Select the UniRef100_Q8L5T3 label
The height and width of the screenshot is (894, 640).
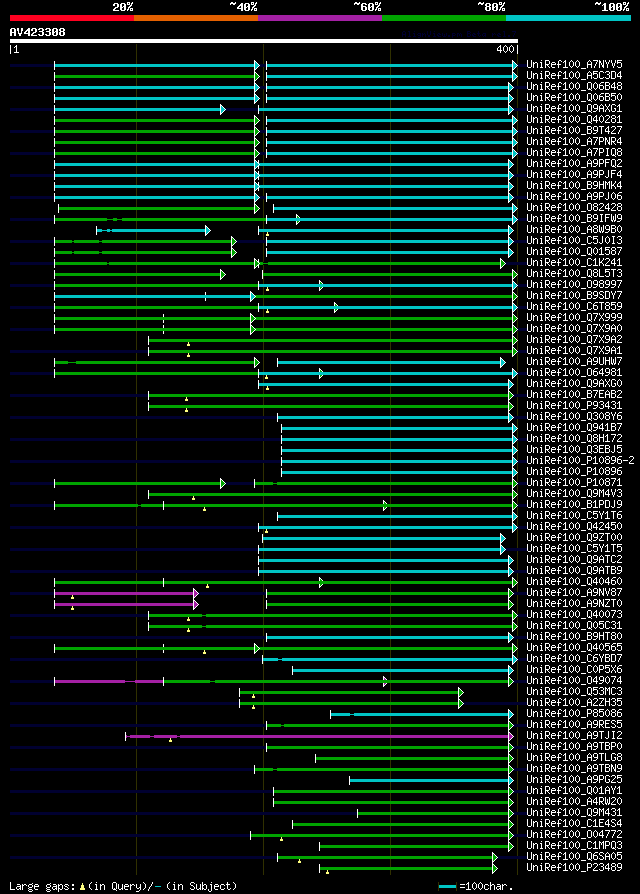pos(574,274)
